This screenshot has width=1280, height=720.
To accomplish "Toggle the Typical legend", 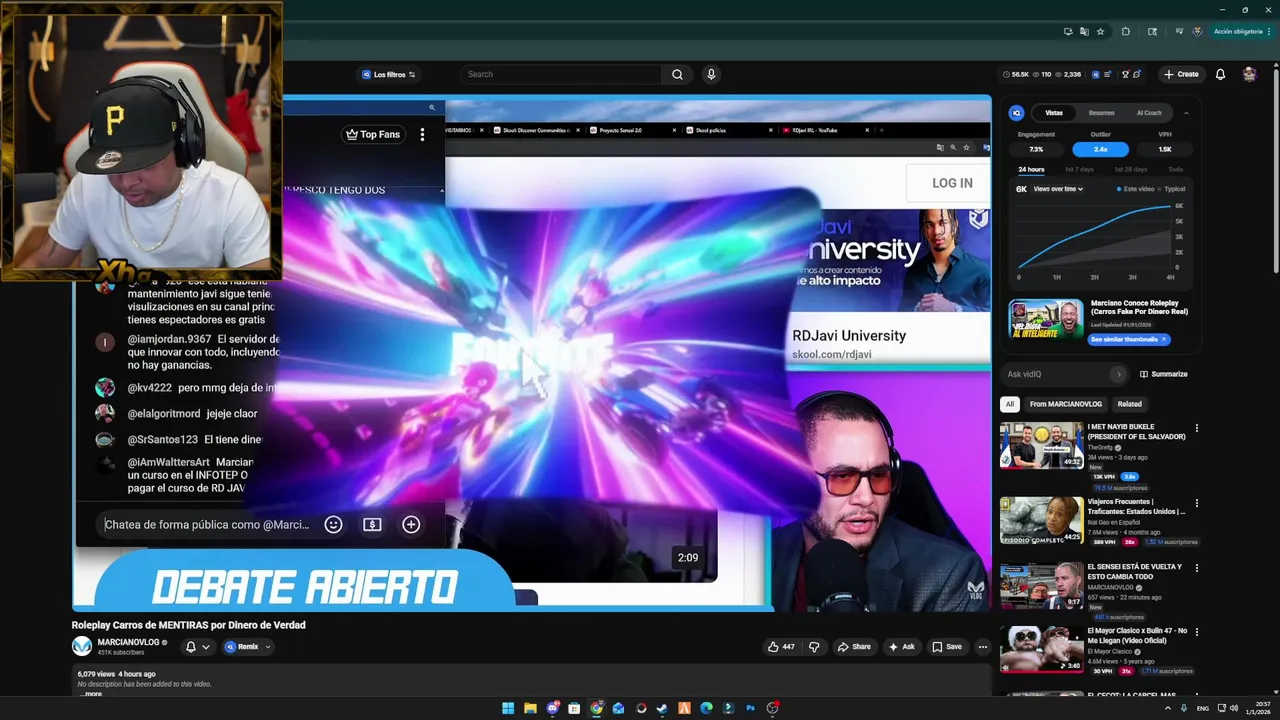I will click(x=1172, y=189).
